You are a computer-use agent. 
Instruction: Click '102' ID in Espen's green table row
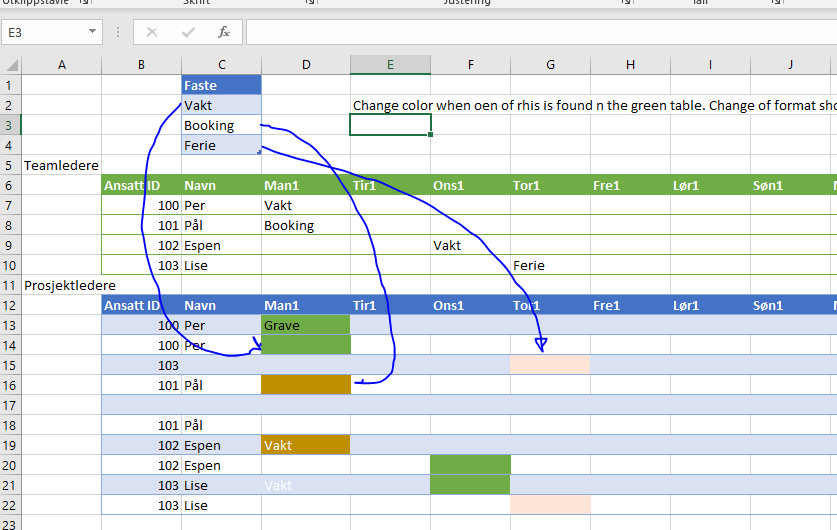(x=141, y=246)
